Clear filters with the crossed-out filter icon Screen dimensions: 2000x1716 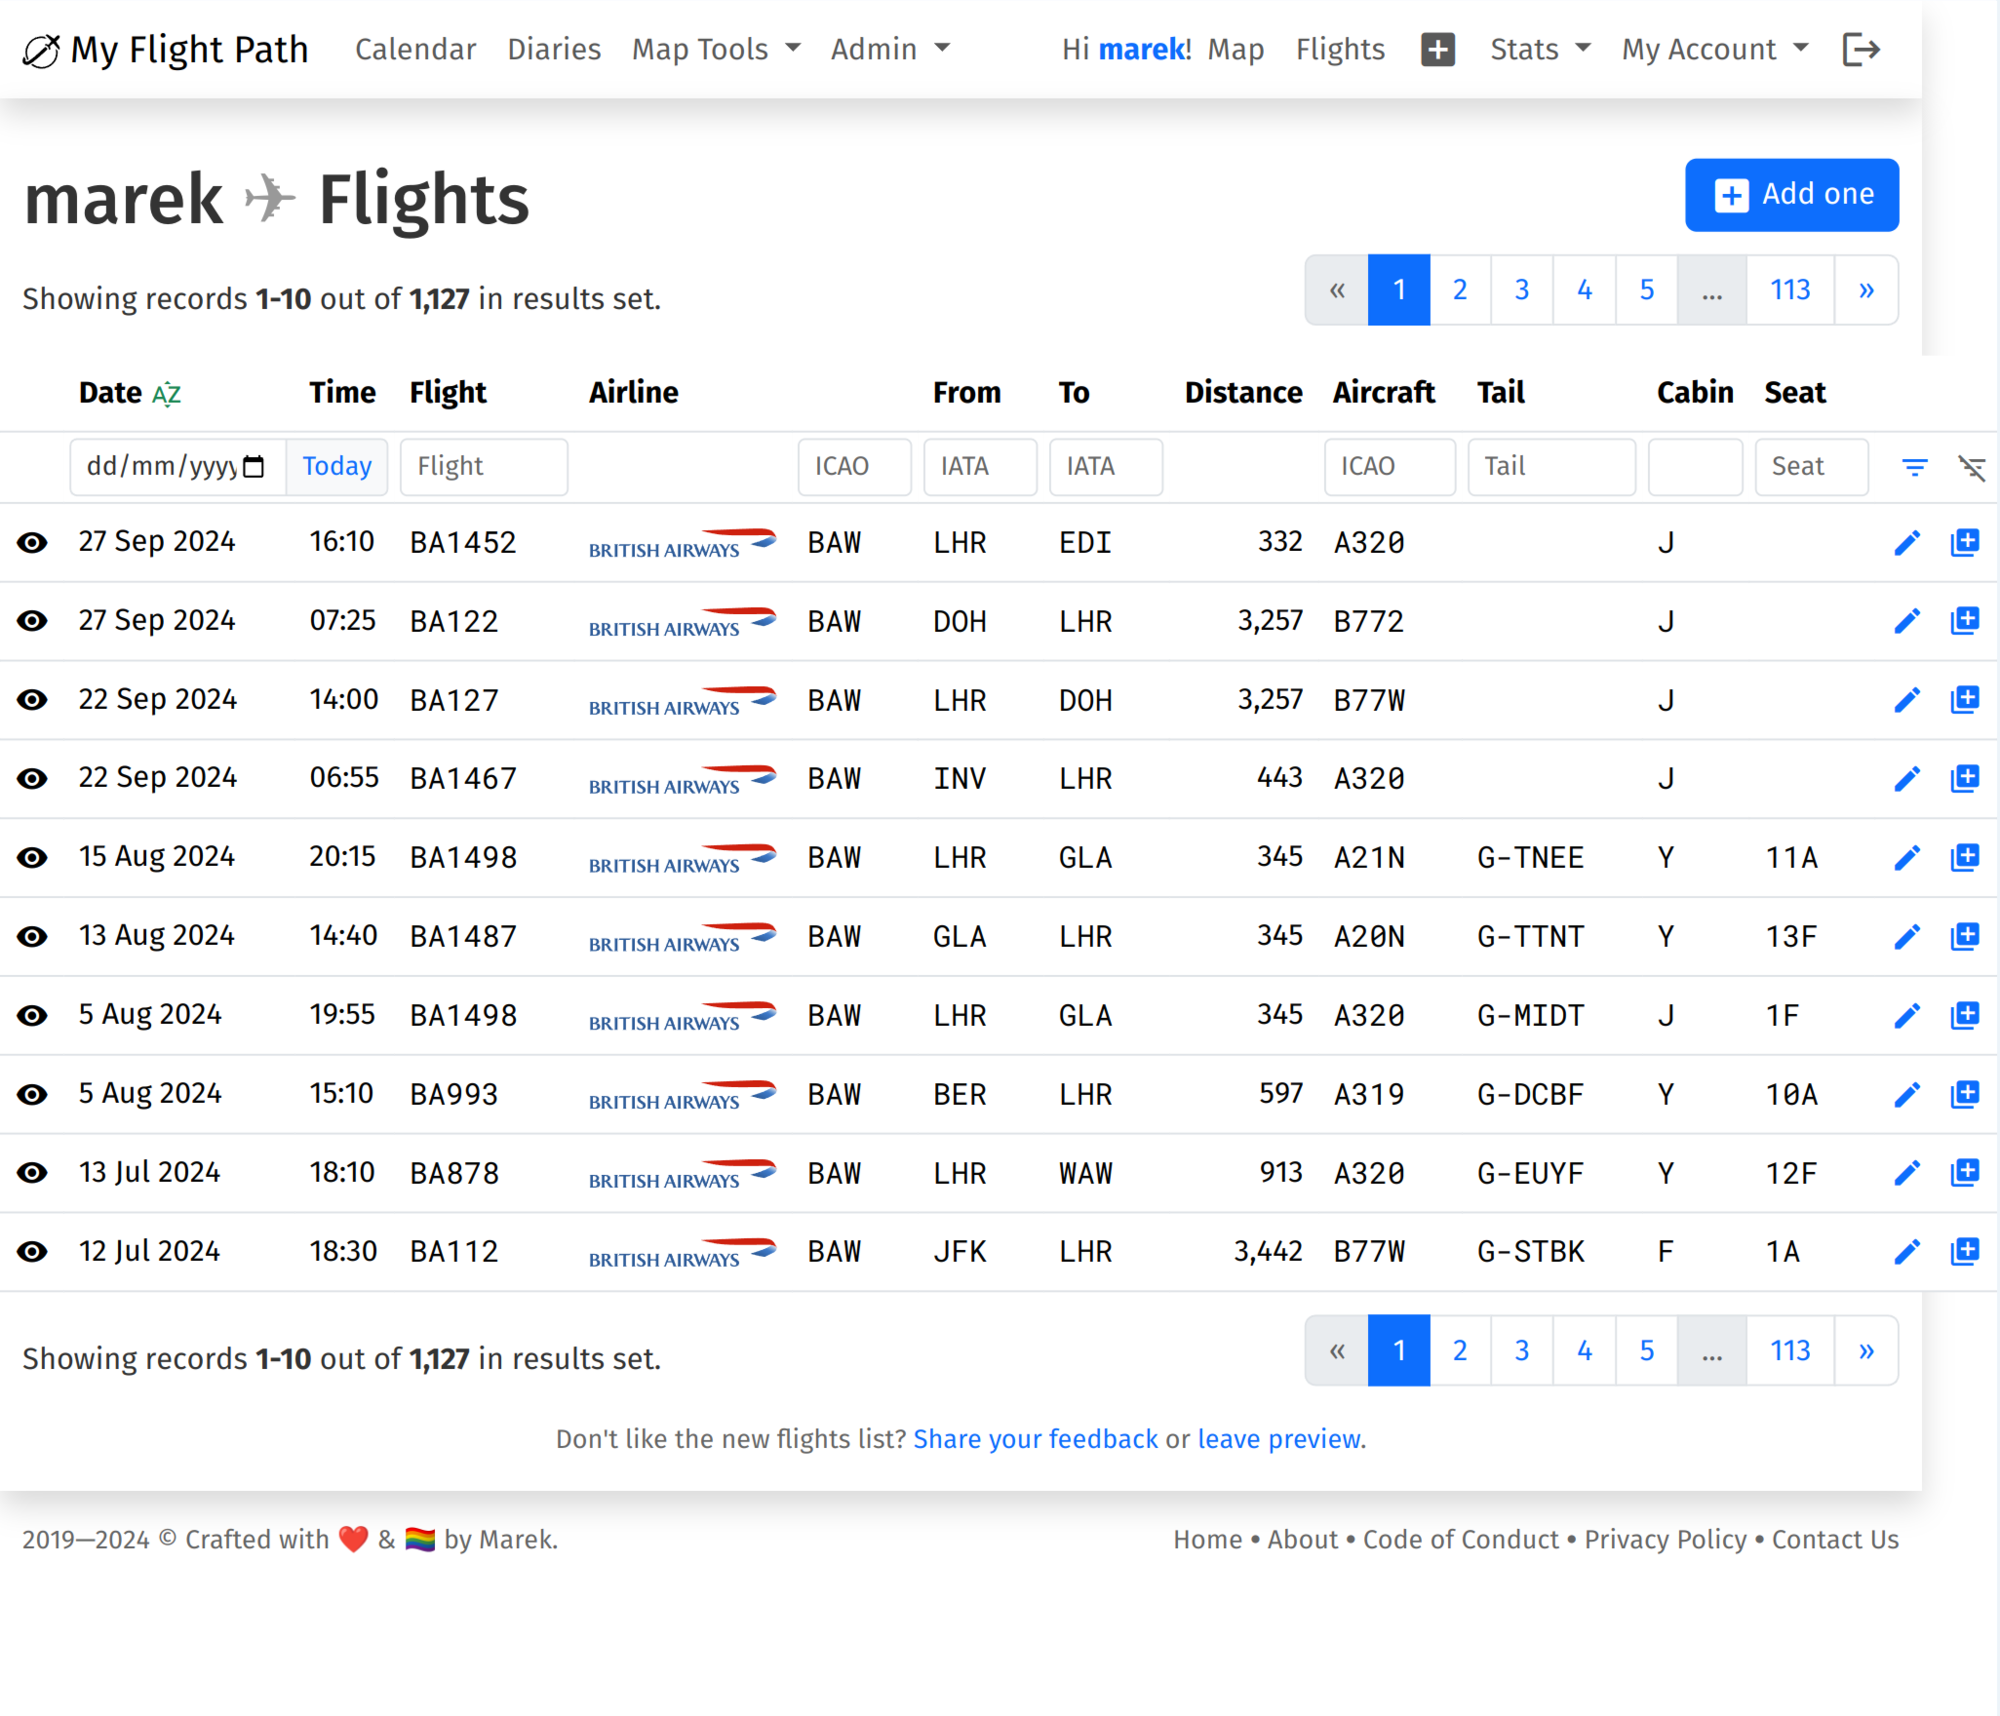[x=1971, y=467]
